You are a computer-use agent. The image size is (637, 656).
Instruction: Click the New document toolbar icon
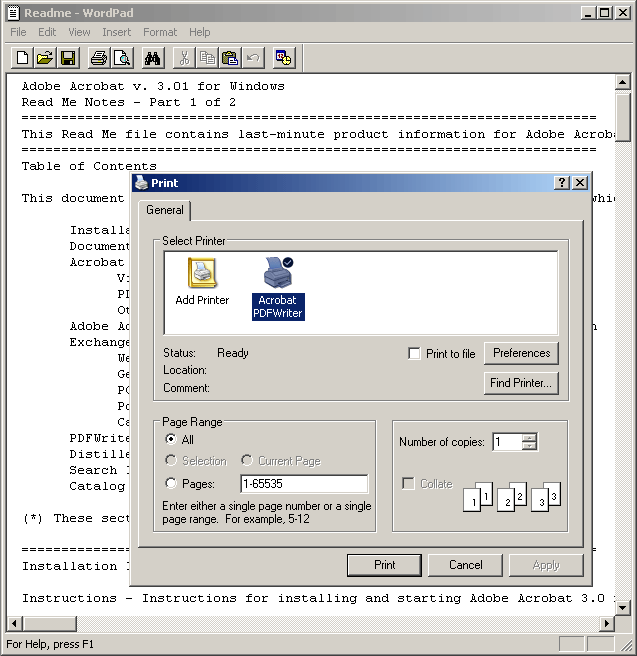(23, 58)
